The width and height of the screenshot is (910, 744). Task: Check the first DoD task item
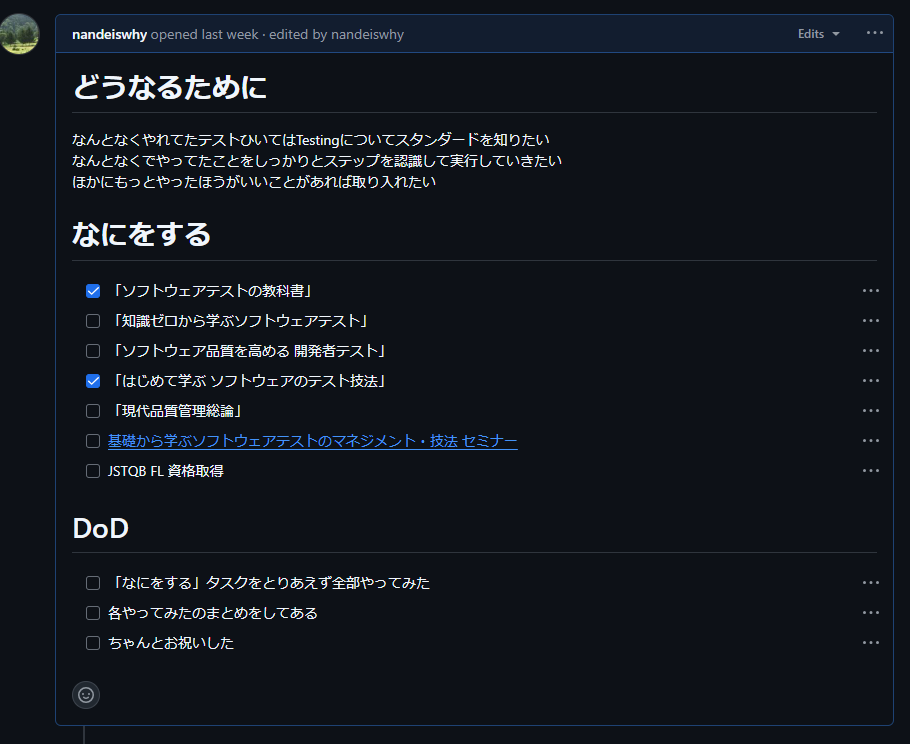coord(93,582)
